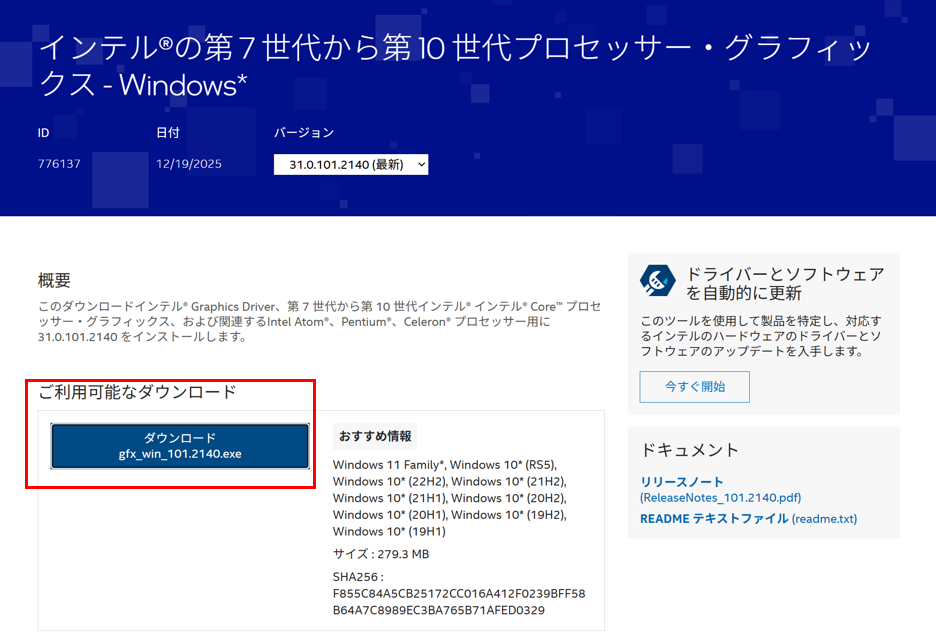Click the ID column label
Image resolution: width=936 pixels, height=636 pixels.
point(44,133)
